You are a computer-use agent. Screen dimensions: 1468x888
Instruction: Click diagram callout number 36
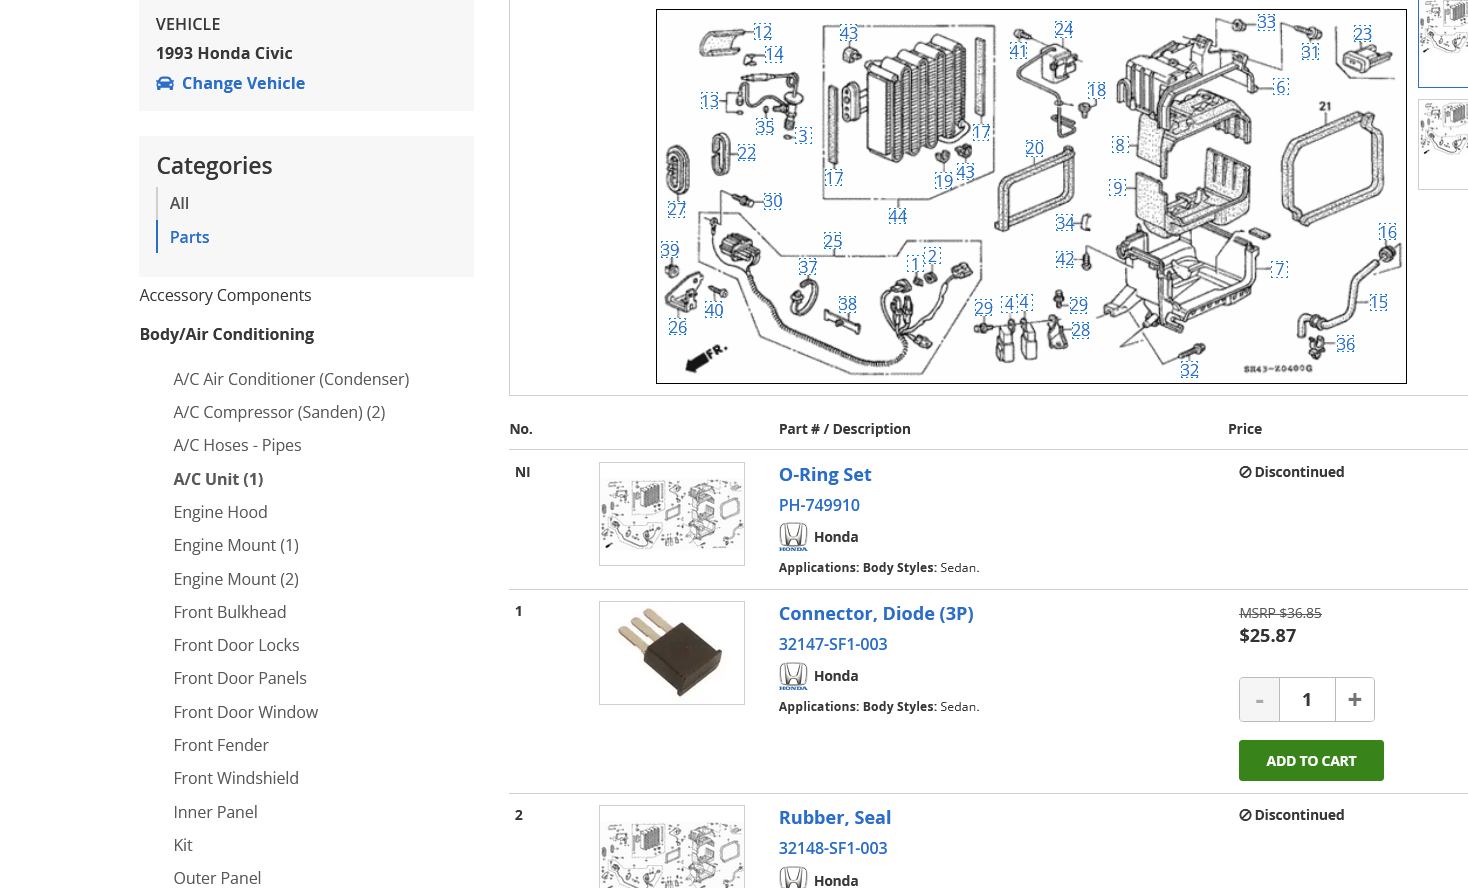coord(1345,344)
